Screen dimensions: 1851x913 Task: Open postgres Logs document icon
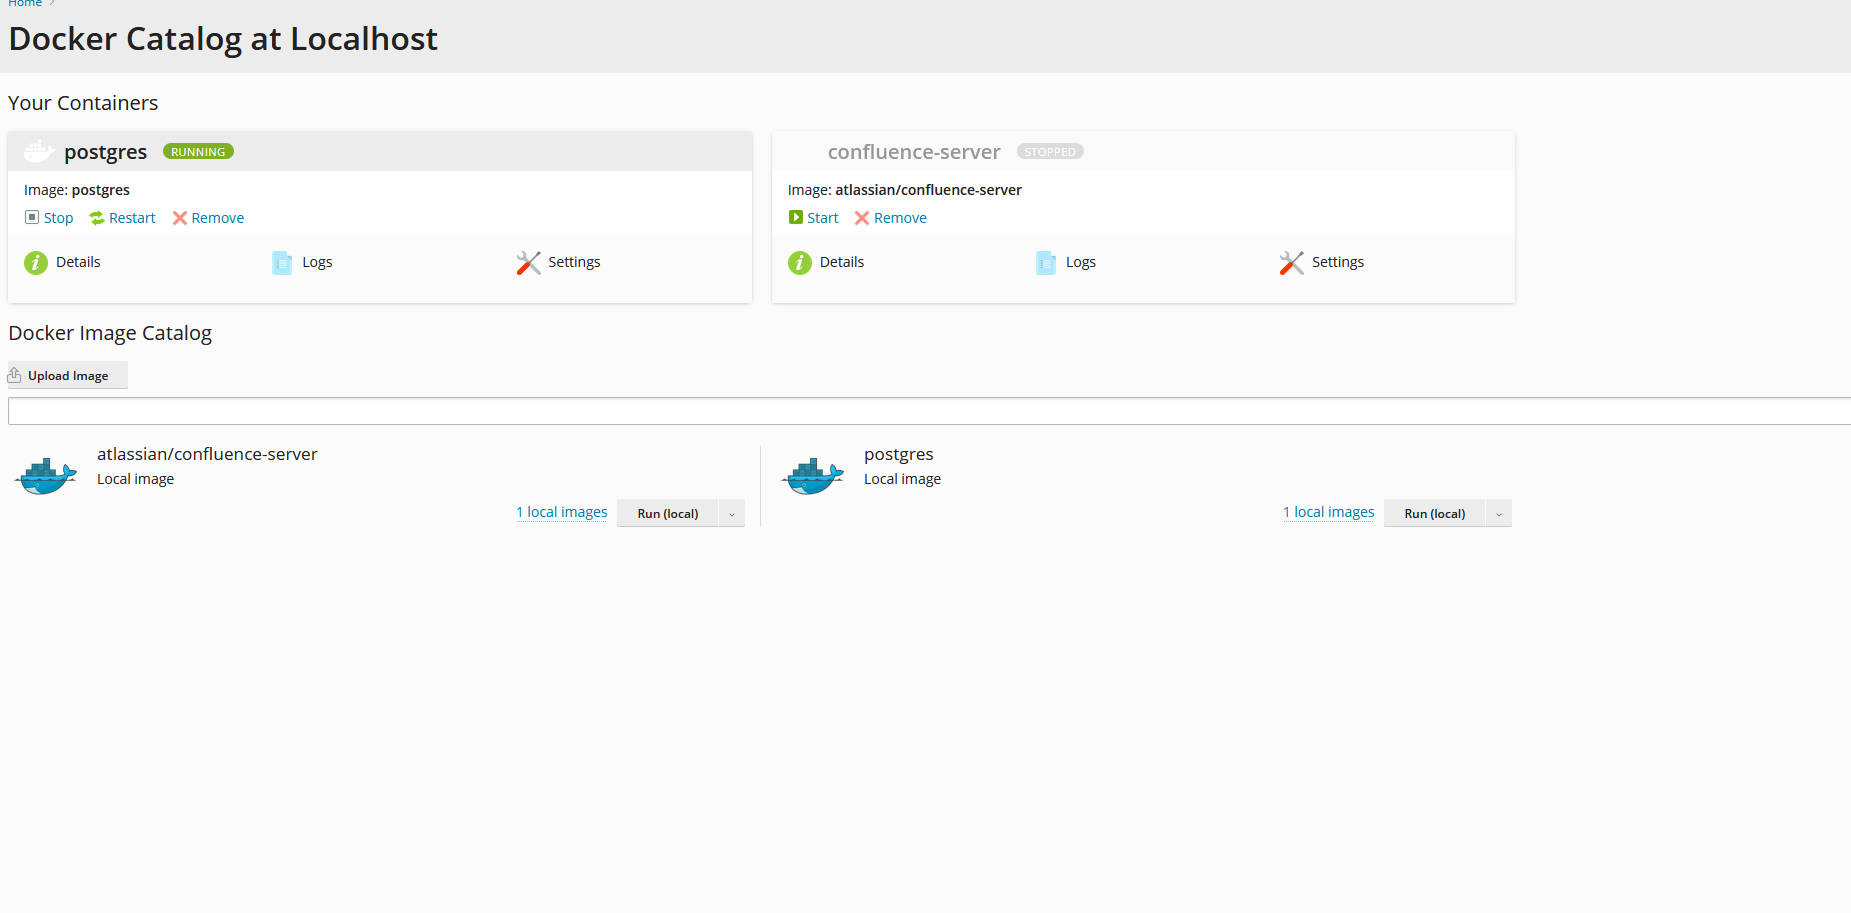(x=282, y=262)
